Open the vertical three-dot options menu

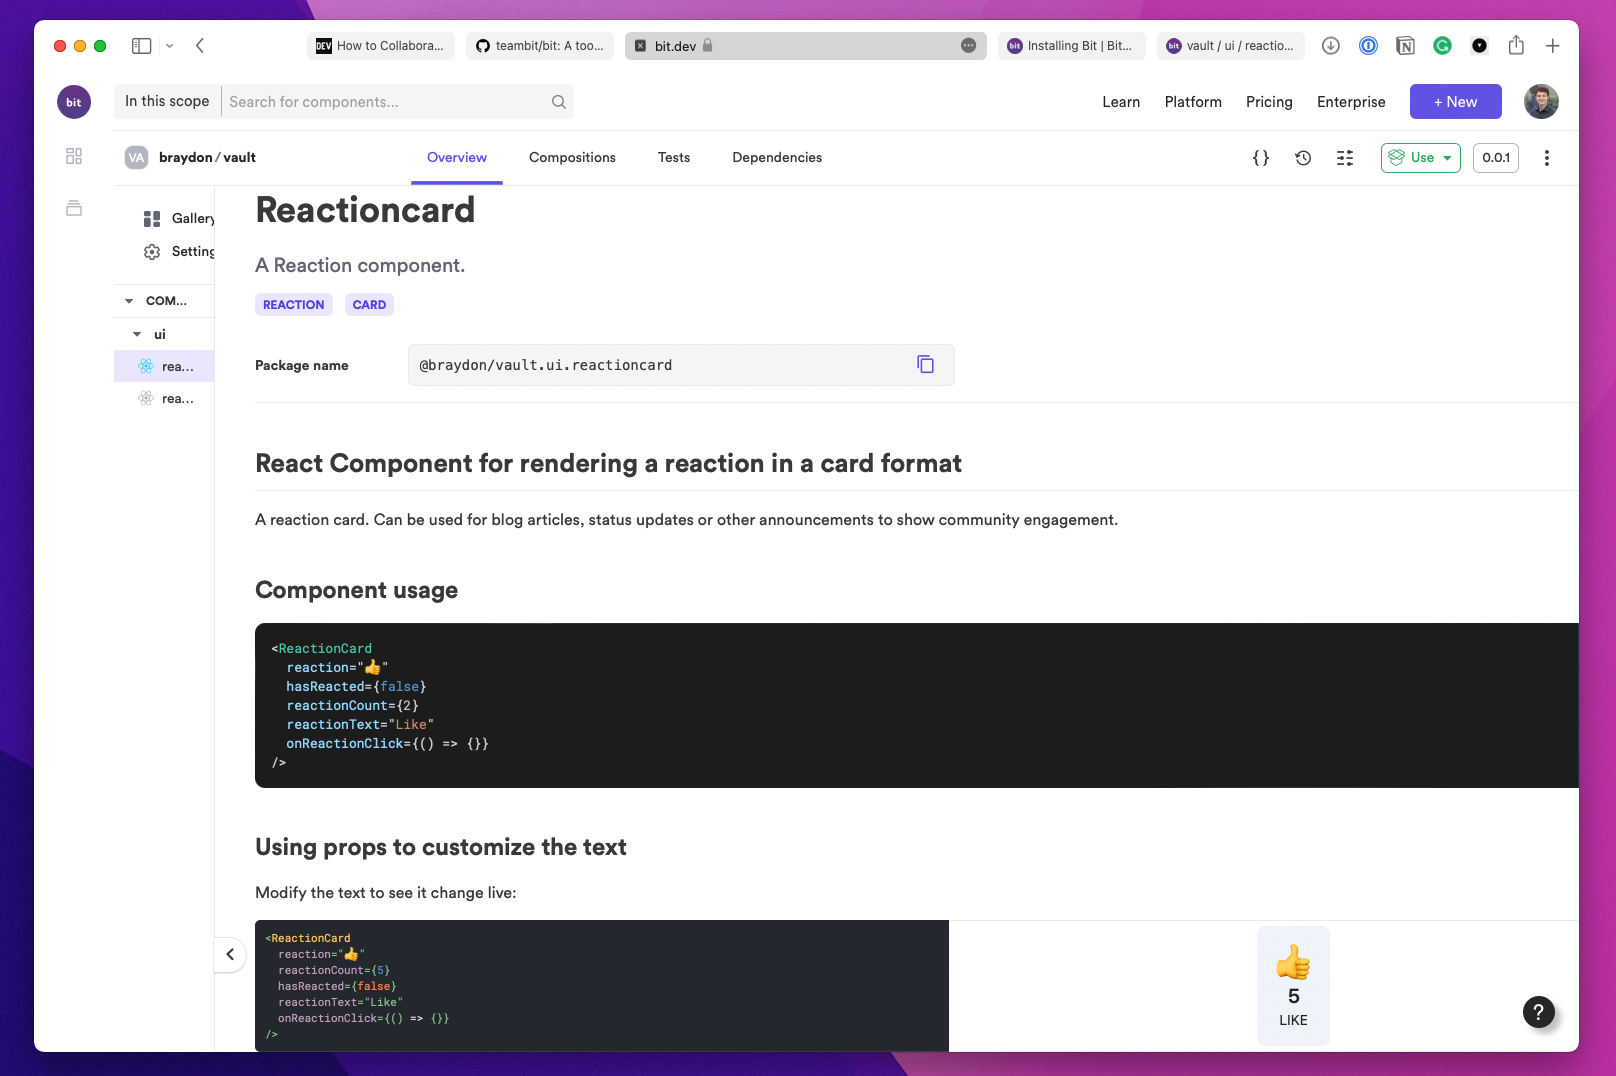[1547, 158]
